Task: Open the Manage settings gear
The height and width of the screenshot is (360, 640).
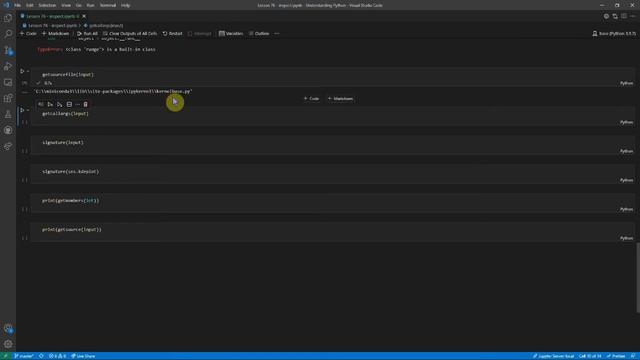Action: (8, 344)
